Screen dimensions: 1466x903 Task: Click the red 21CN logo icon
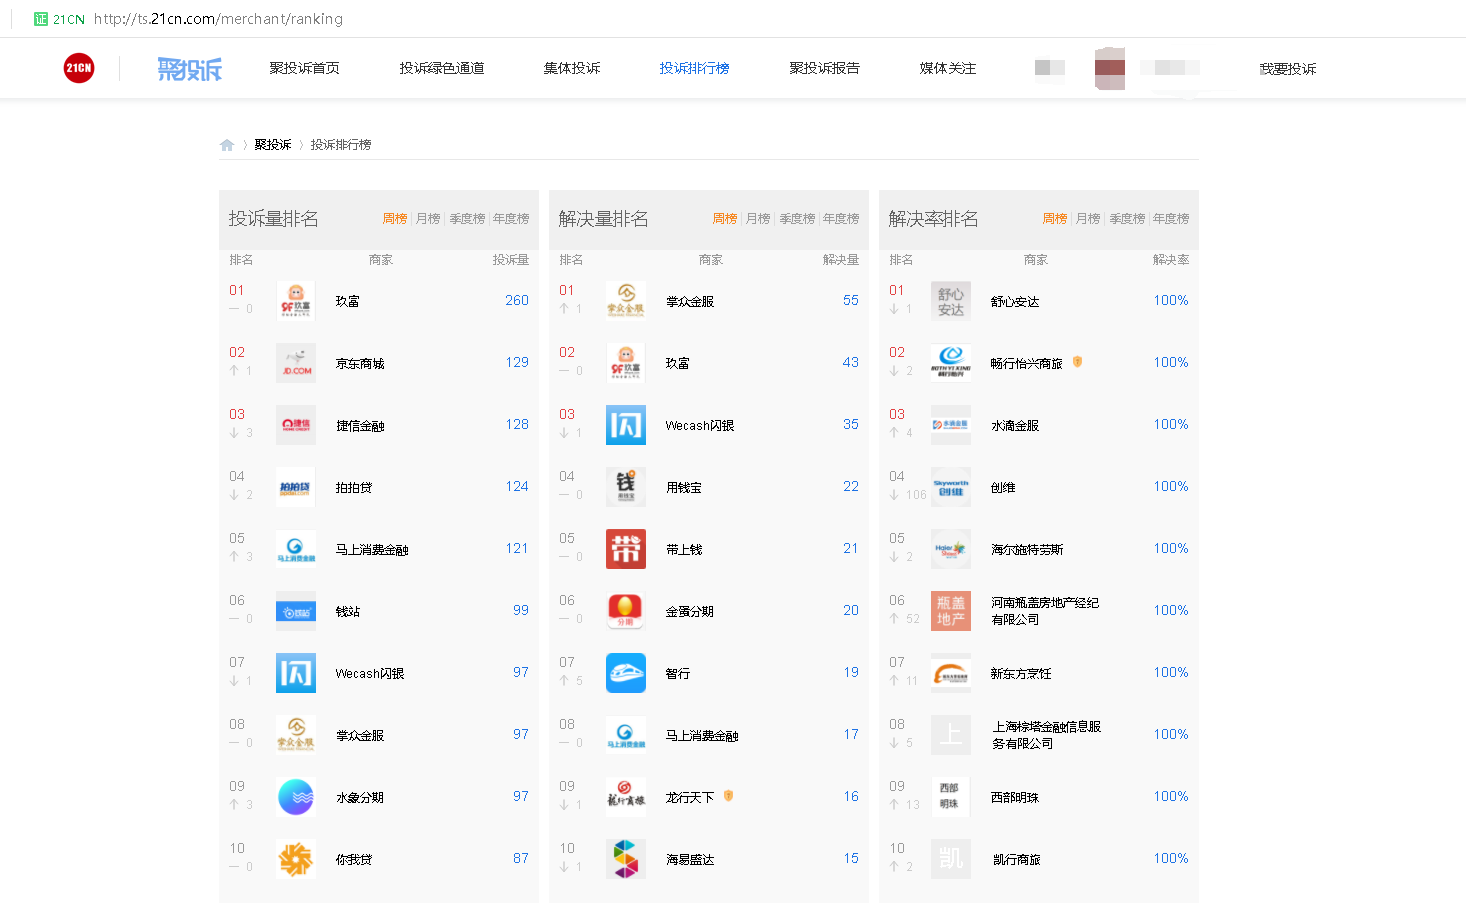point(79,68)
